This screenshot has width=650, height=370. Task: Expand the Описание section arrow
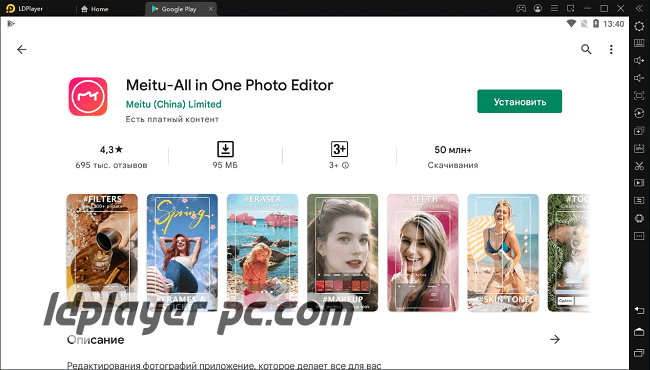(555, 340)
